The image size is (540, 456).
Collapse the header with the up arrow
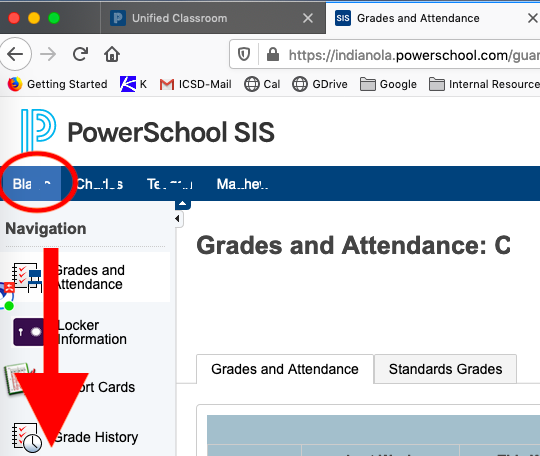[x=183, y=204]
